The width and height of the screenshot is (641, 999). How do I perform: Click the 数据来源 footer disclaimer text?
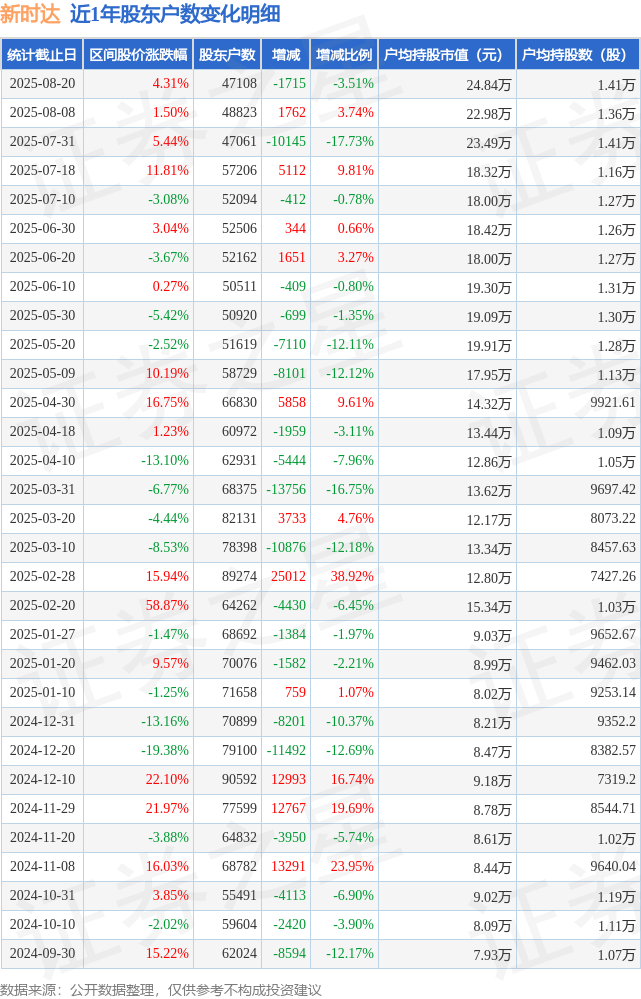pos(161,989)
